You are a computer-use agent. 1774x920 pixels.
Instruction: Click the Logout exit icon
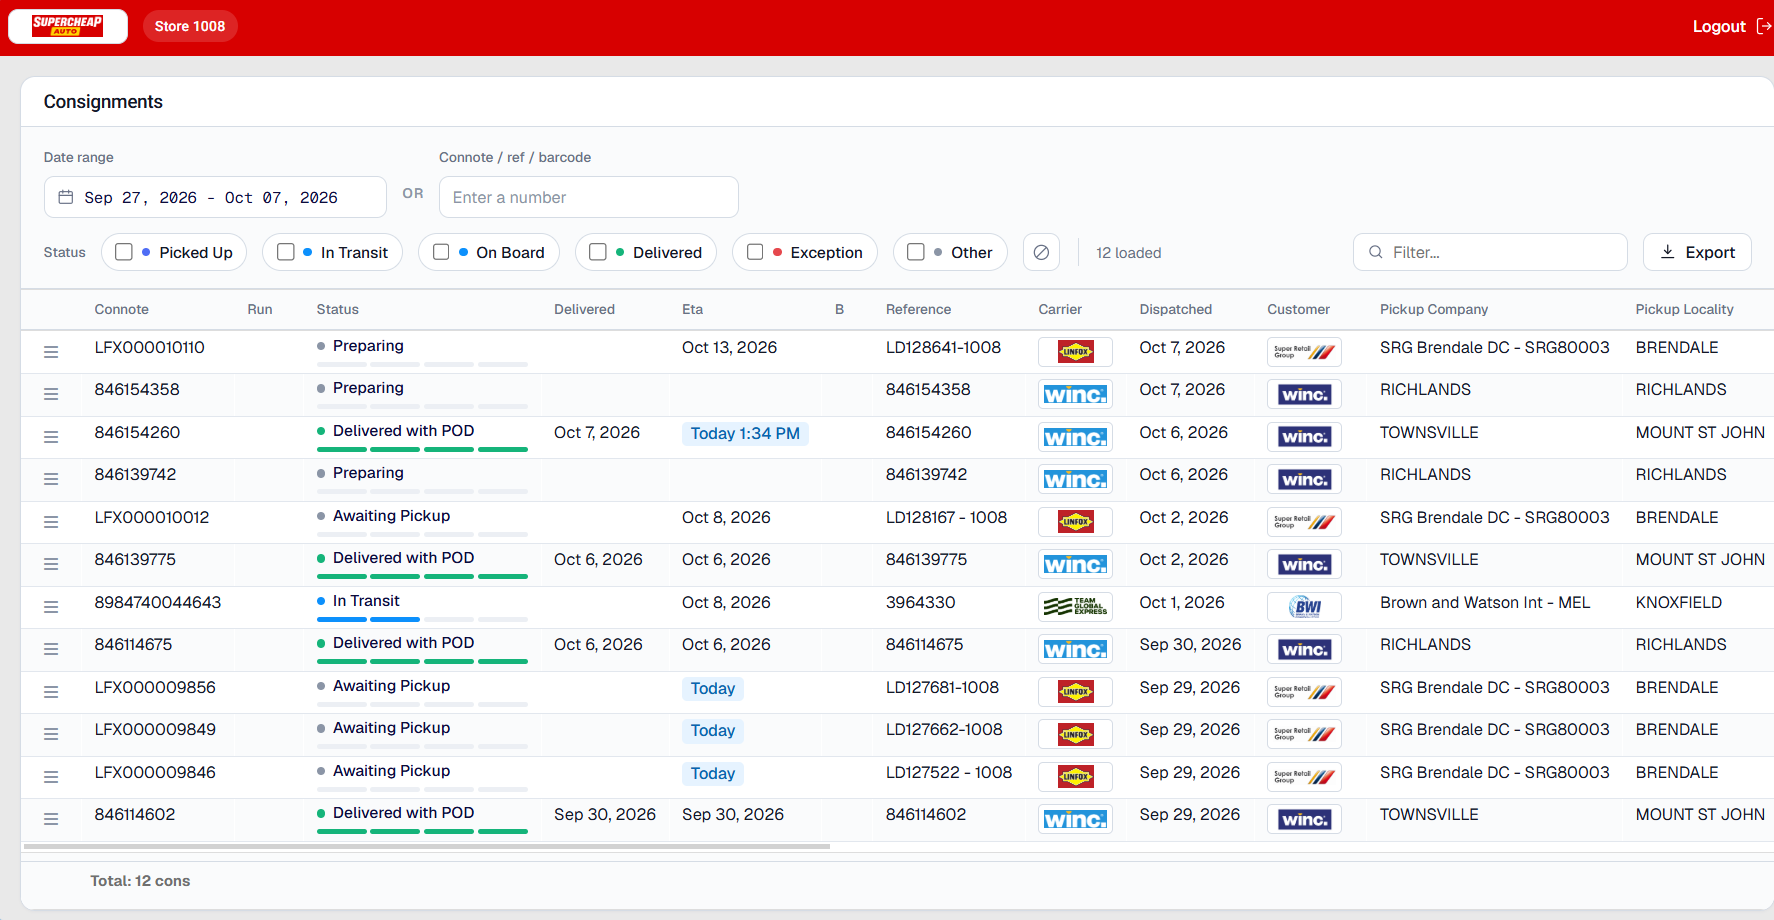1764,26
